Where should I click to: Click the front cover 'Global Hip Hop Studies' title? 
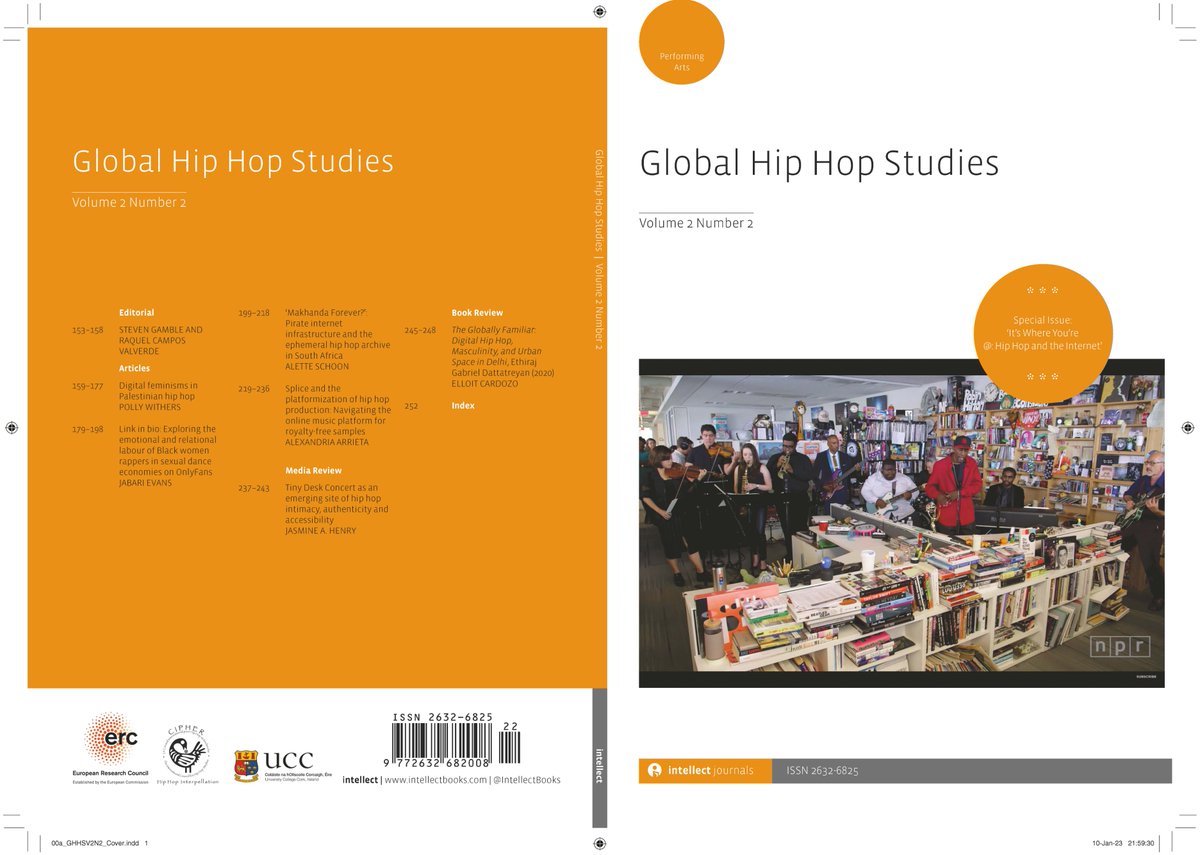click(819, 162)
